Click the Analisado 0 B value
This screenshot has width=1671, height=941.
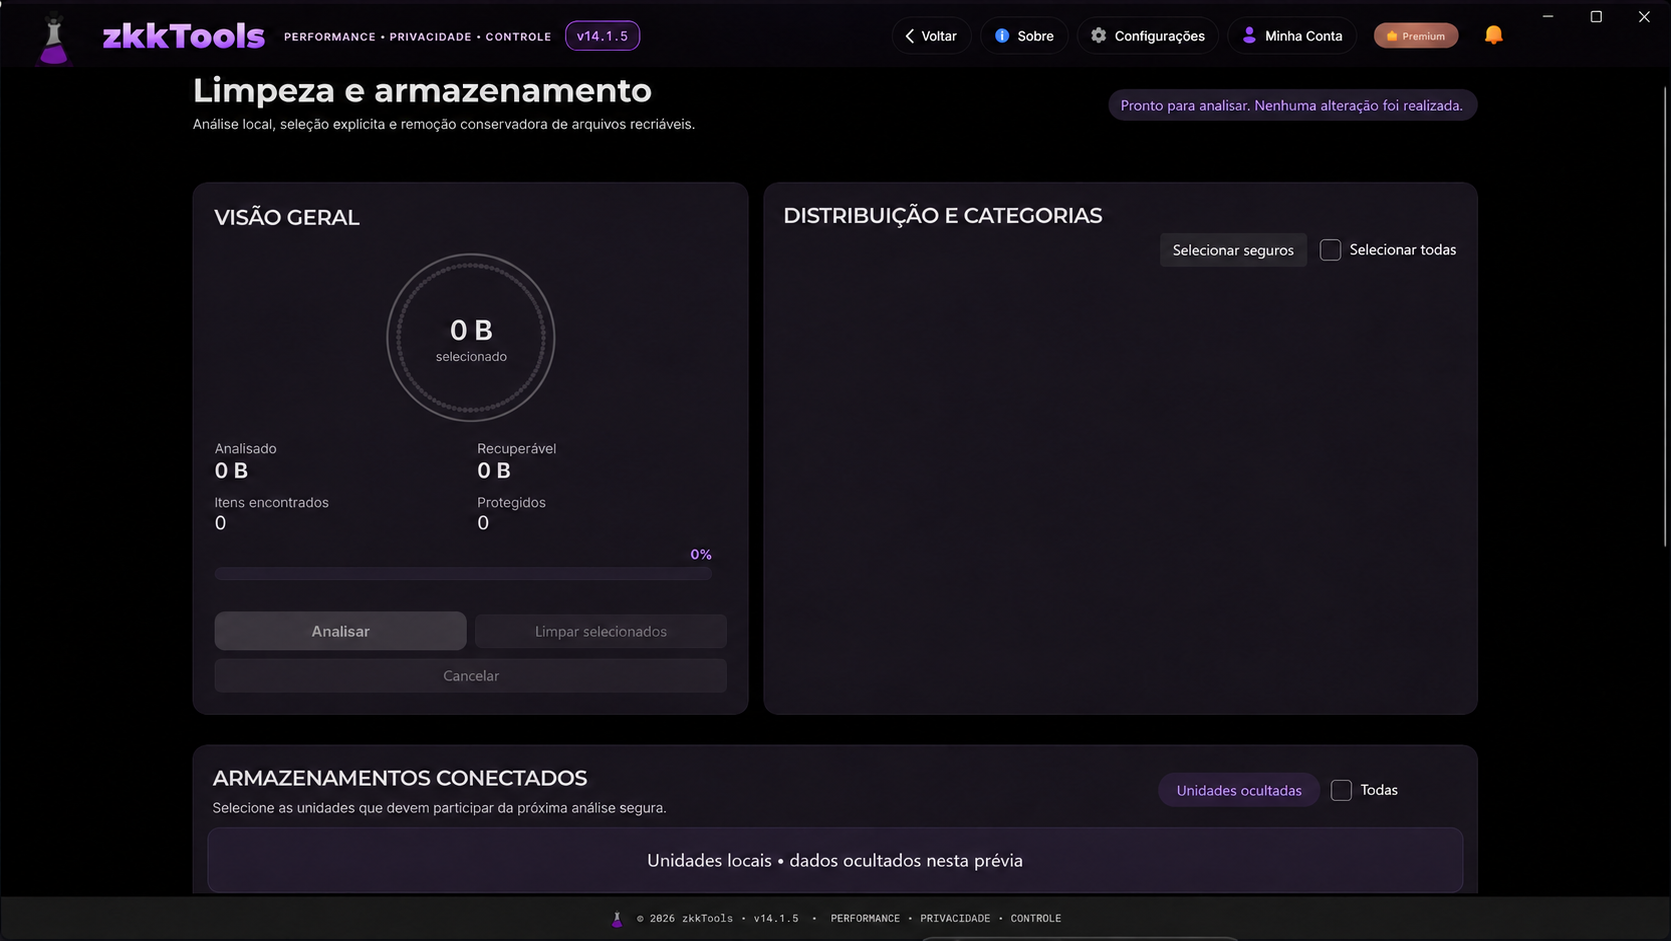[231, 470]
